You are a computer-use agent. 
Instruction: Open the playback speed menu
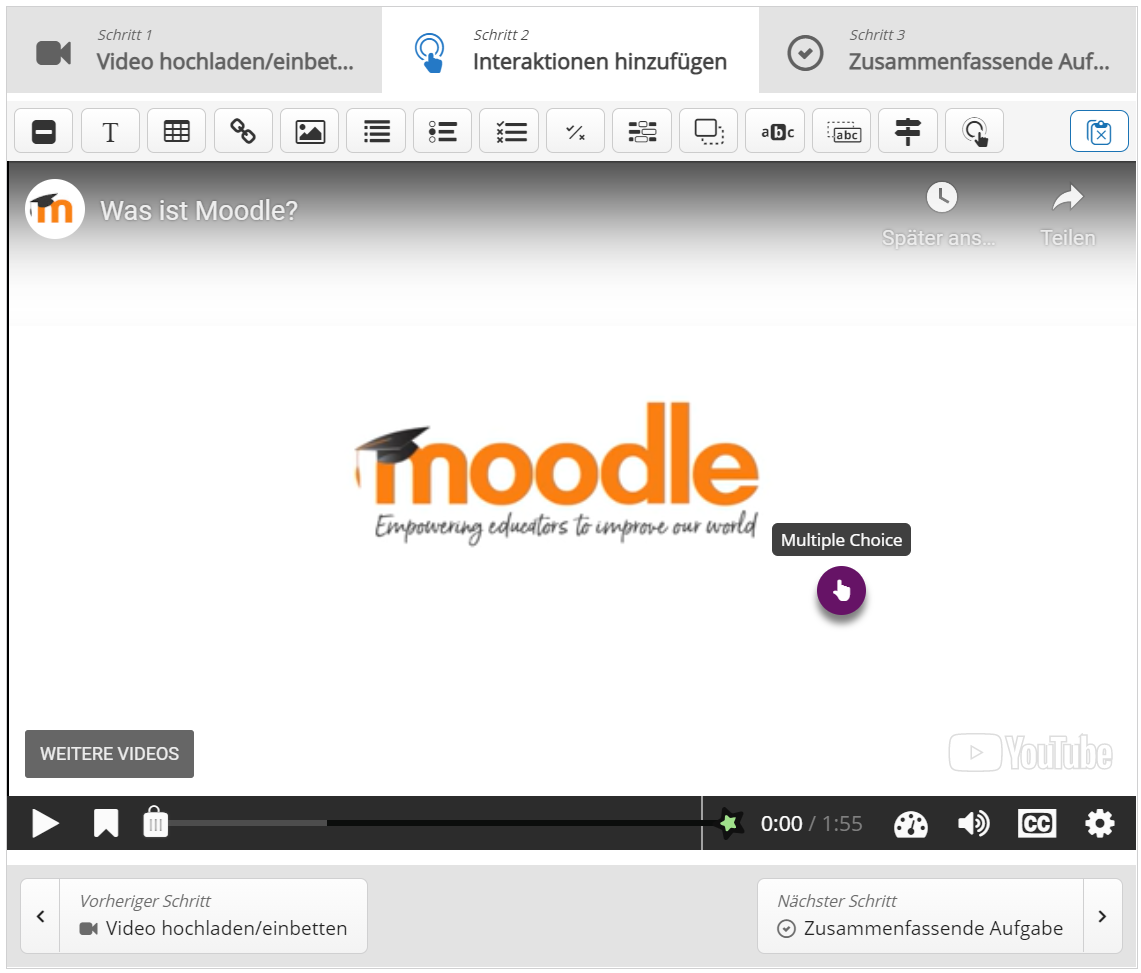[910, 824]
